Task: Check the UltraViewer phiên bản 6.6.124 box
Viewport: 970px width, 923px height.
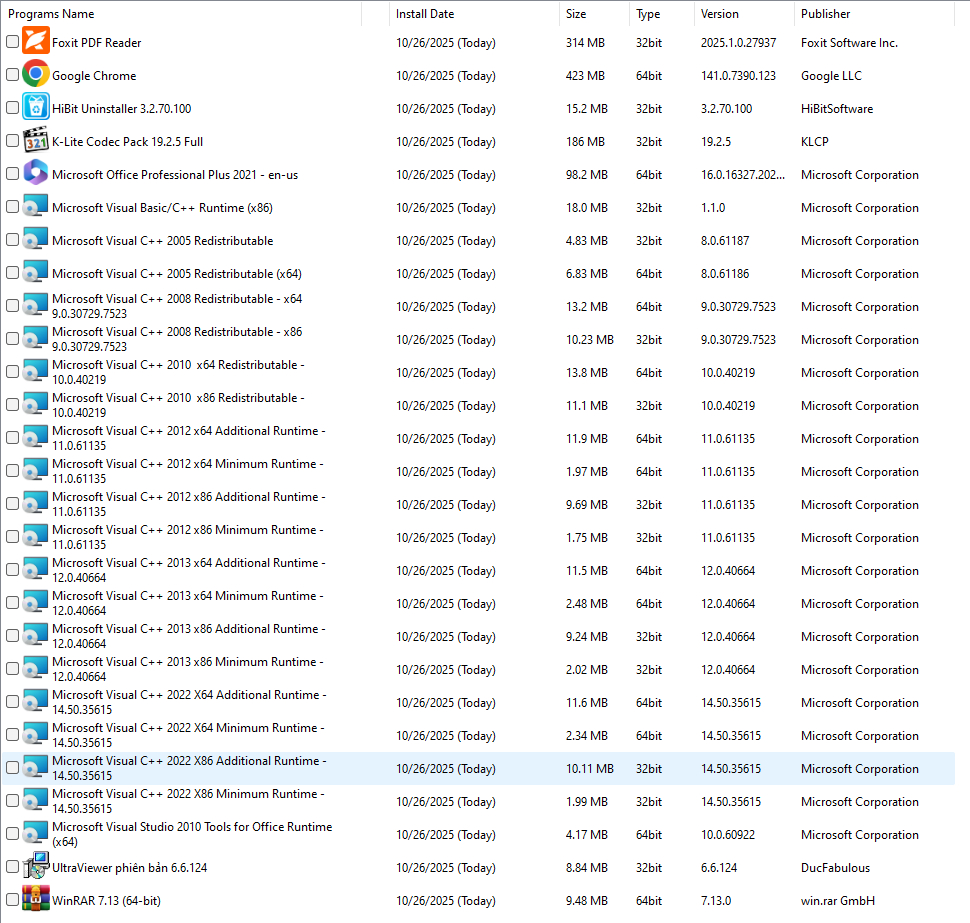Action: coord(12,866)
